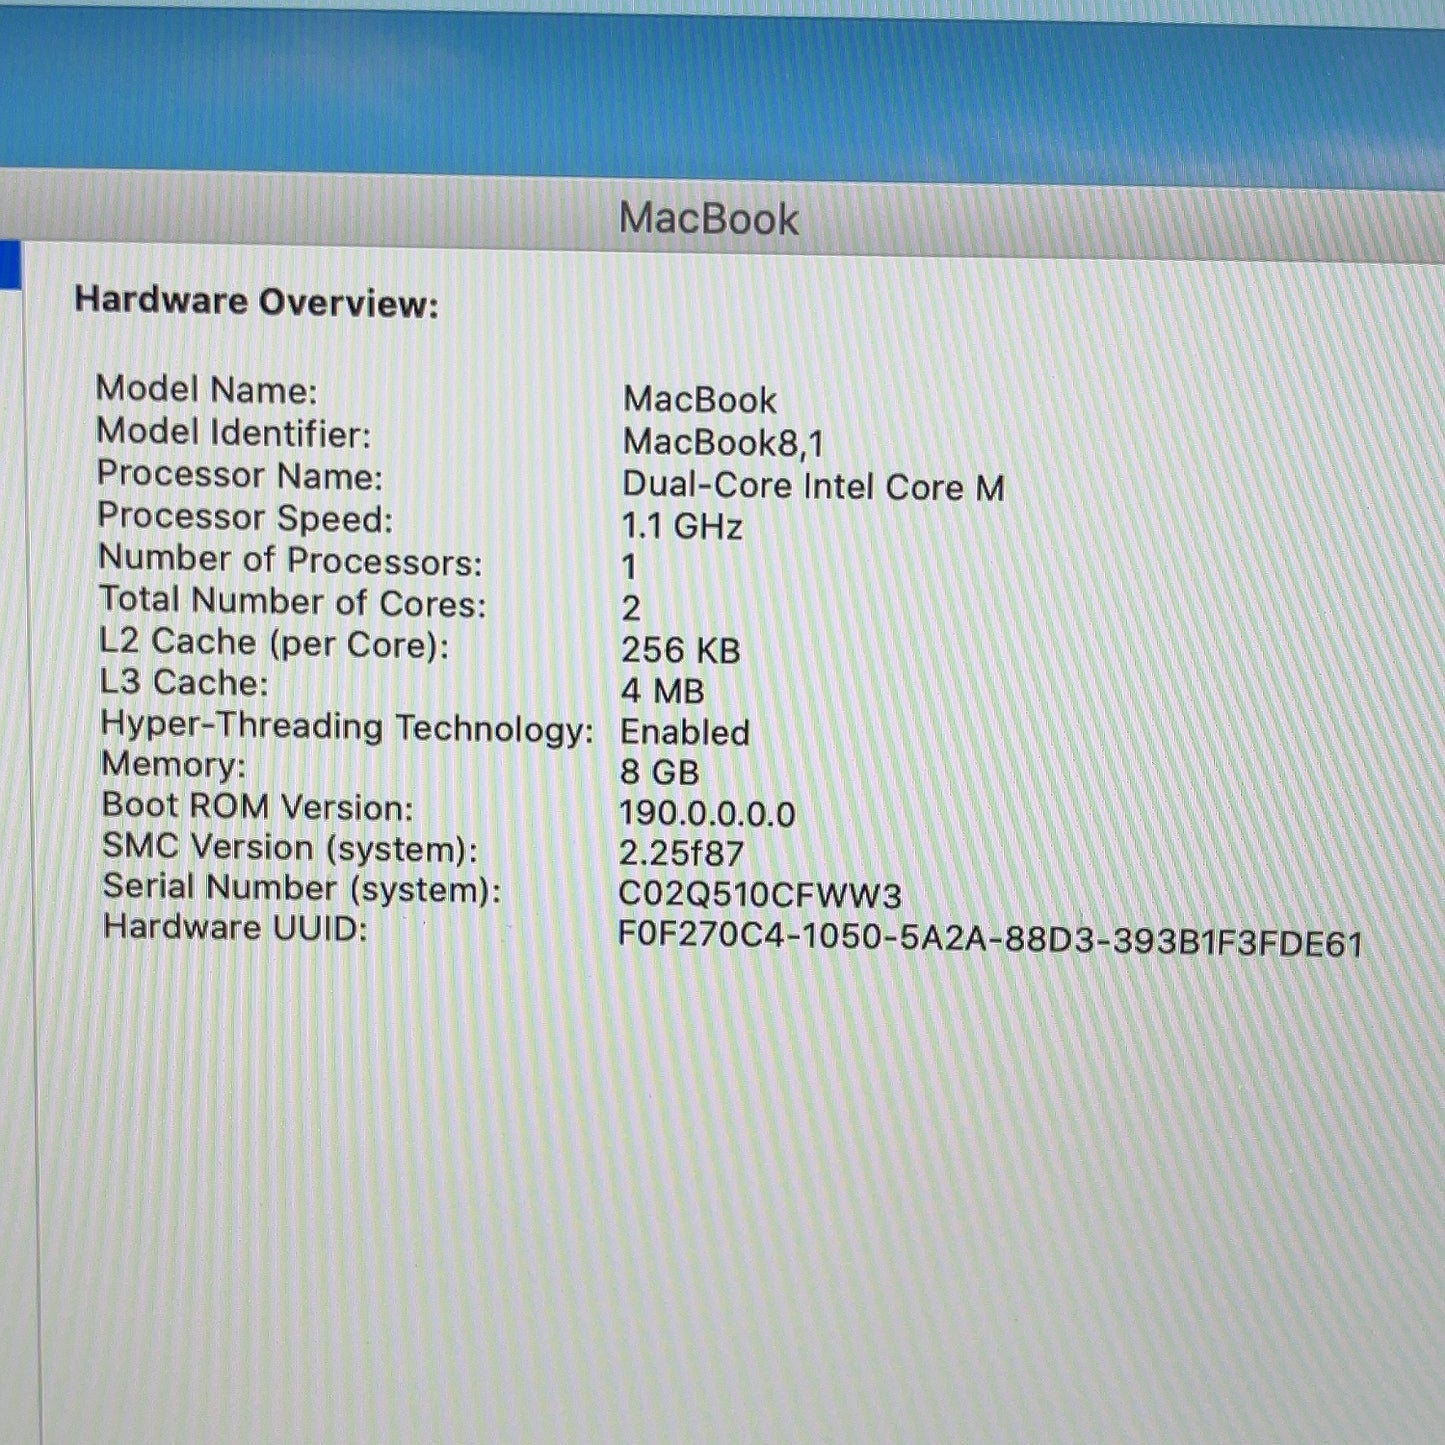Select the Hardware UUID value F0F270C4-1050-5A2A-88D3-393B1F3FDE61
Image resolution: width=1445 pixels, height=1445 pixels.
tap(991, 940)
